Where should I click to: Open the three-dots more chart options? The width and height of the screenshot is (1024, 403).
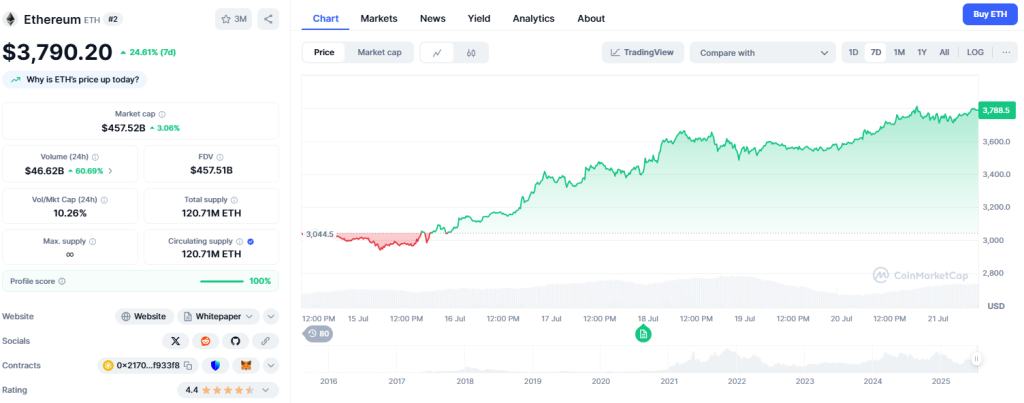pos(1005,52)
